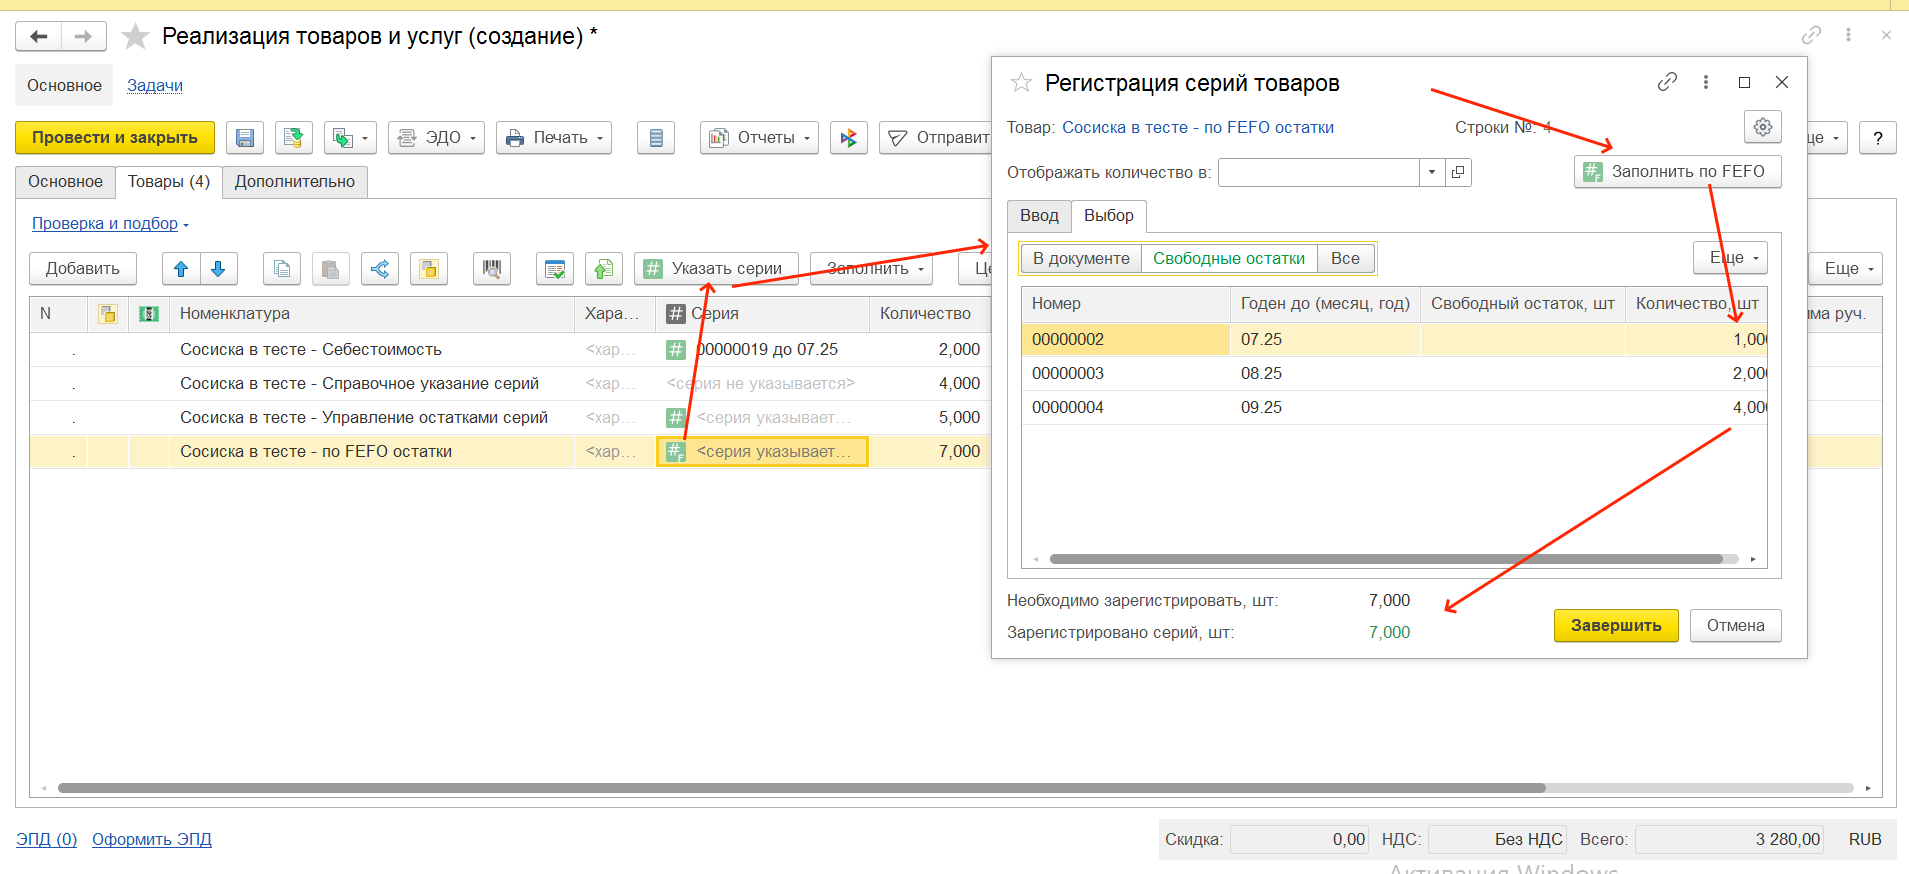Click the barcode search icon

[x=491, y=268]
